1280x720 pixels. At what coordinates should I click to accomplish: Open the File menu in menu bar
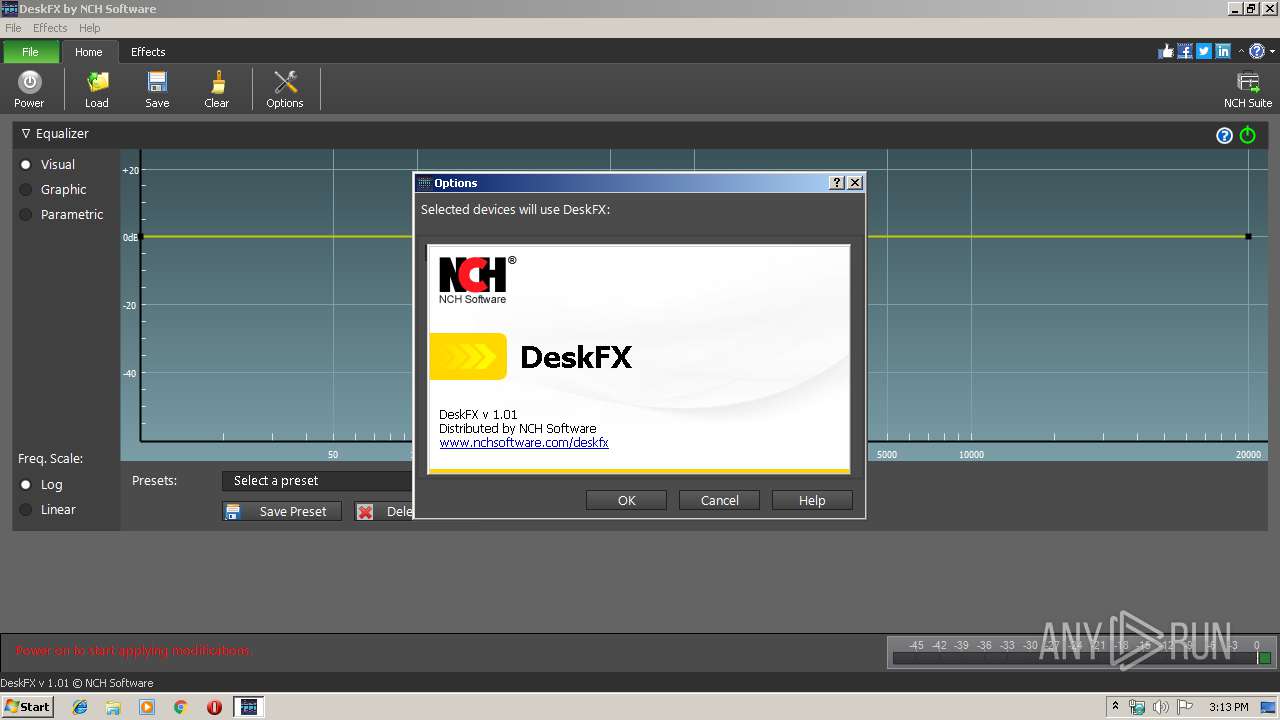coord(13,28)
